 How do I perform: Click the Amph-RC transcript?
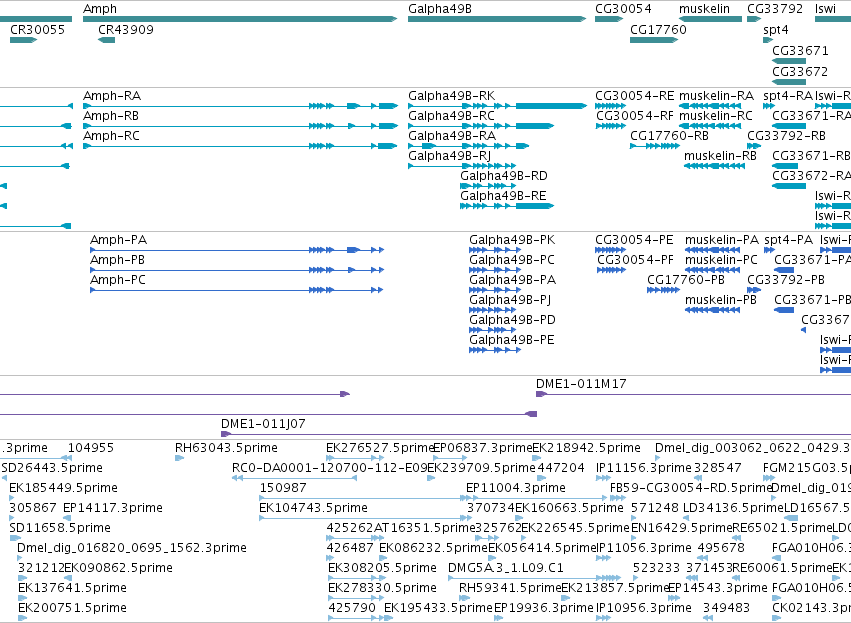[x=240, y=146]
